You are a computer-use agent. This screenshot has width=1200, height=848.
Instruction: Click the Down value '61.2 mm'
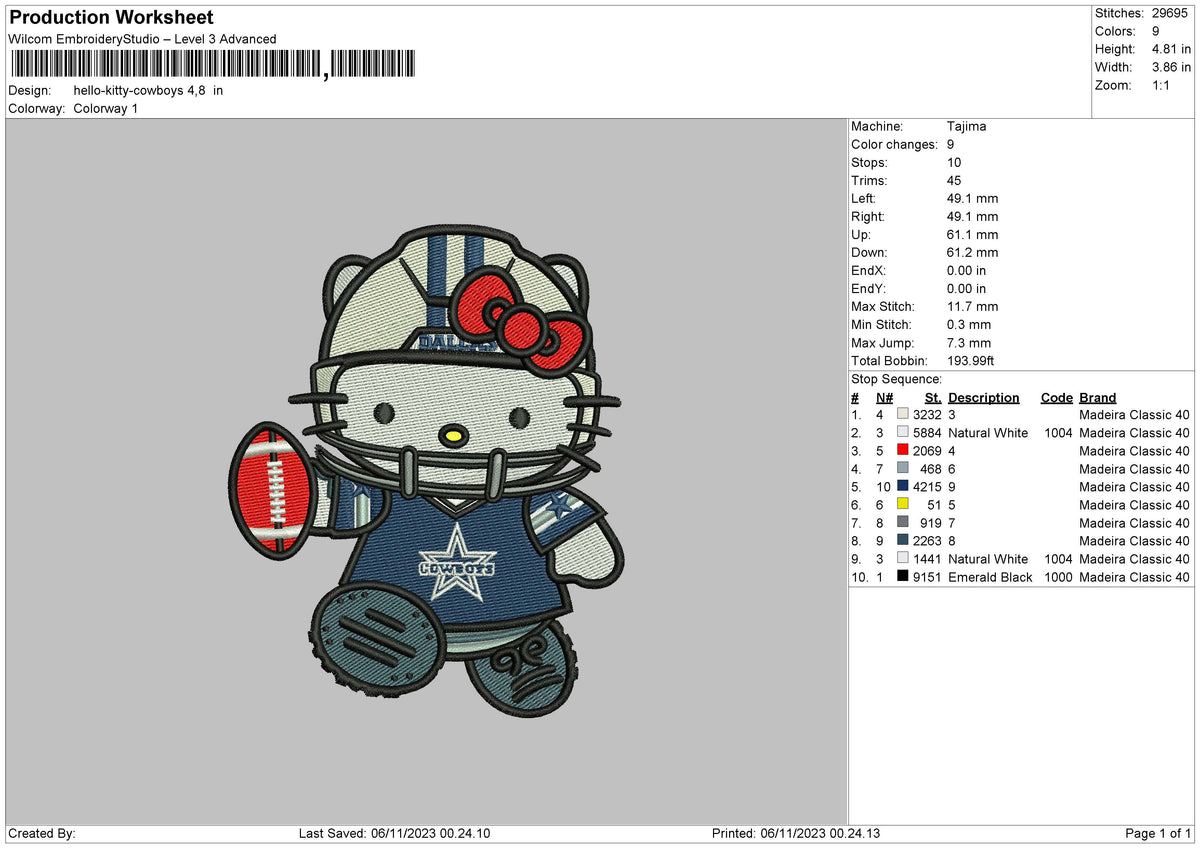click(x=972, y=252)
